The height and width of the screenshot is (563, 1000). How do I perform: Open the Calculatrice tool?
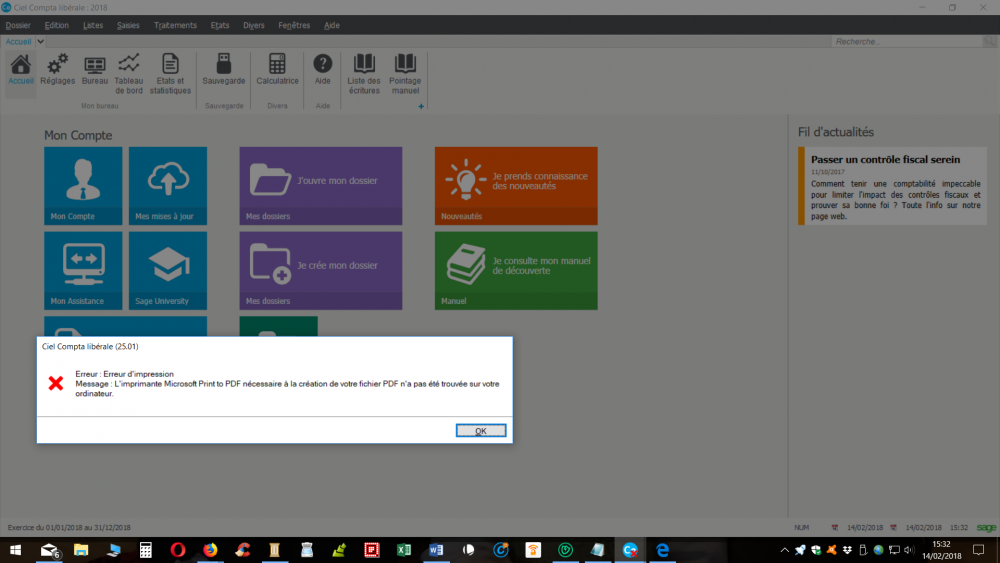click(277, 69)
